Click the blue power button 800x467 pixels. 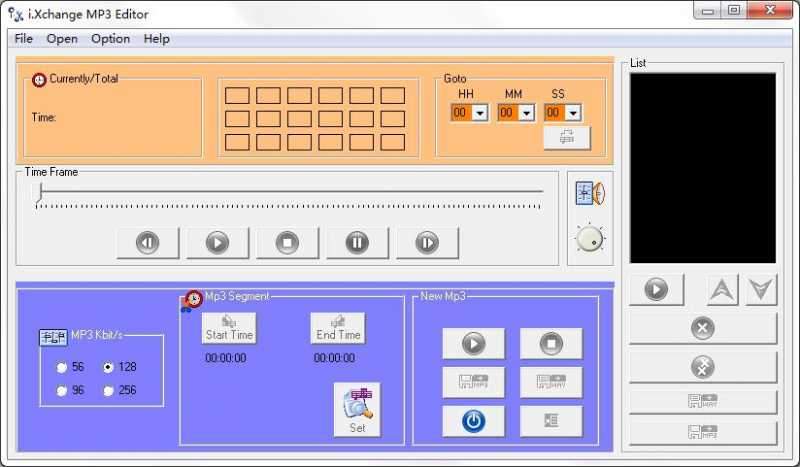tap(473, 421)
